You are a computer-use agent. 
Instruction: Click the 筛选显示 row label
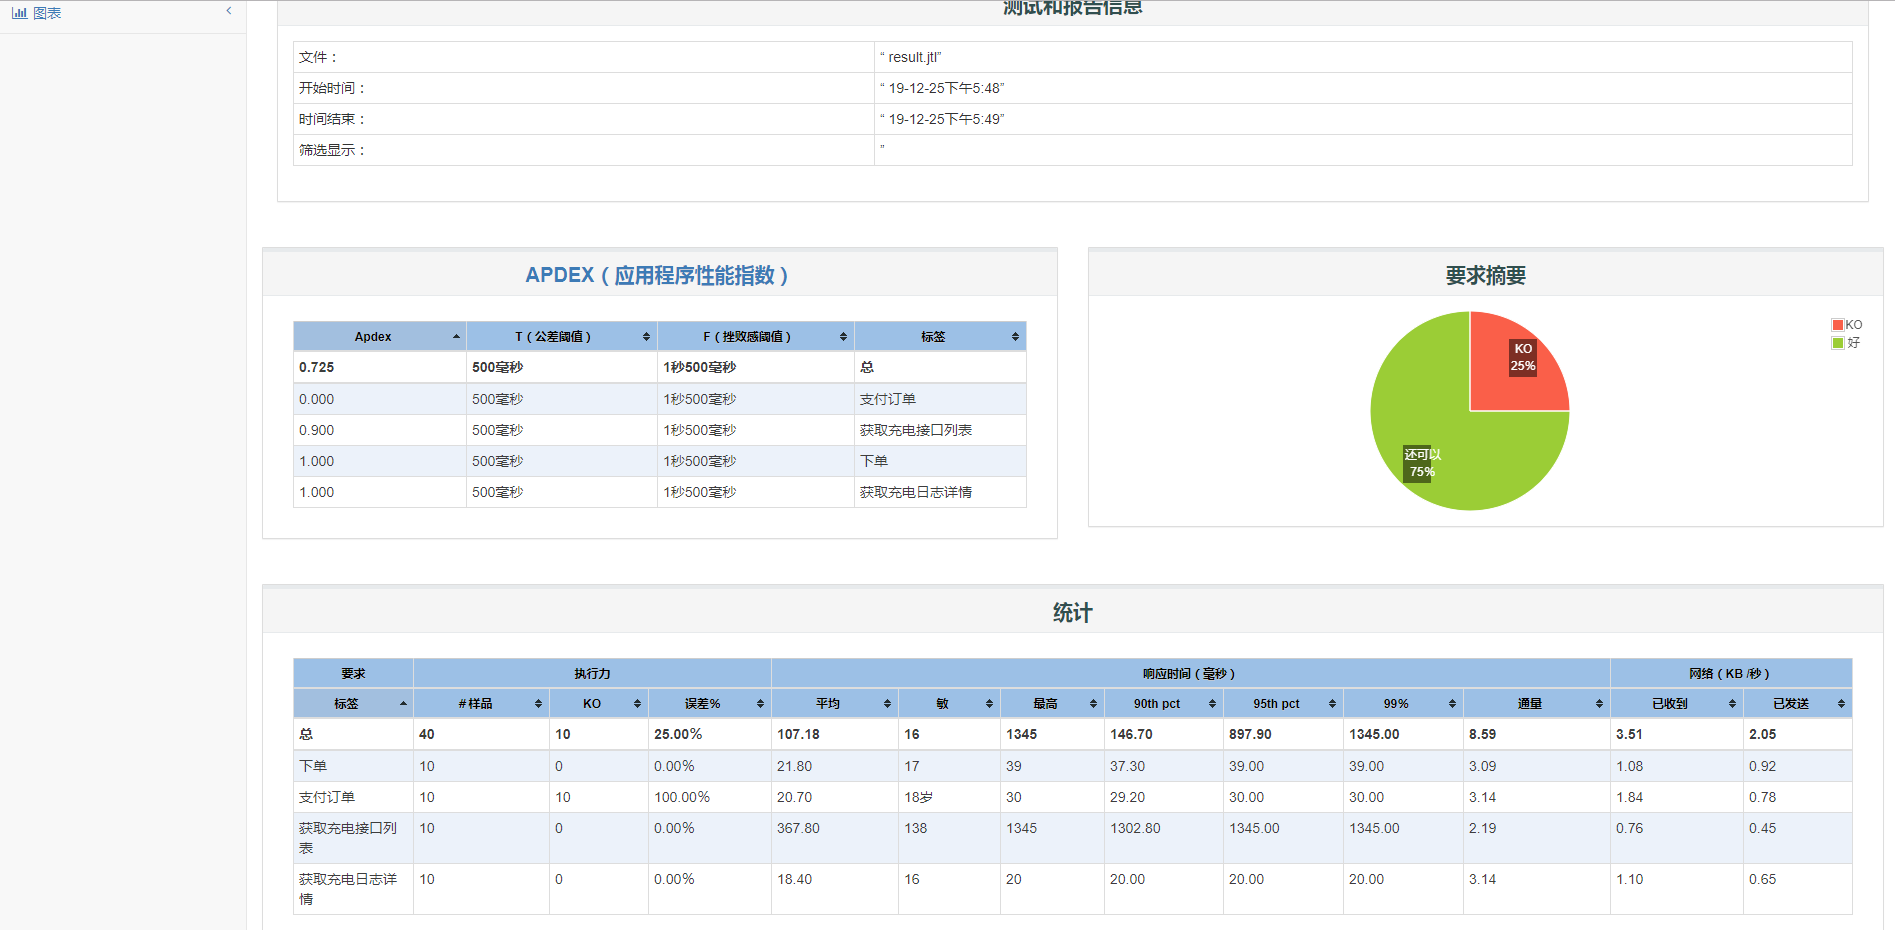click(x=333, y=150)
